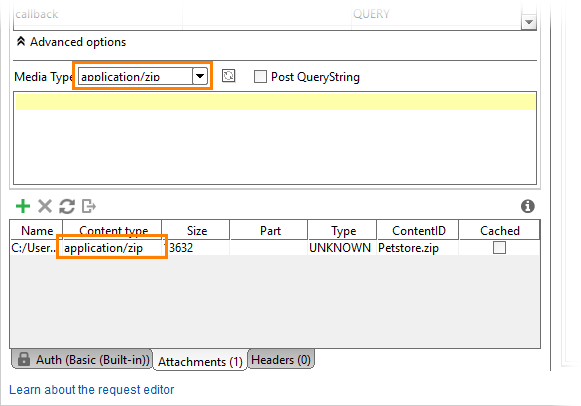Image resolution: width=581 pixels, height=406 pixels.
Task: Click the lock icon on Auth tab
Action: 24,359
